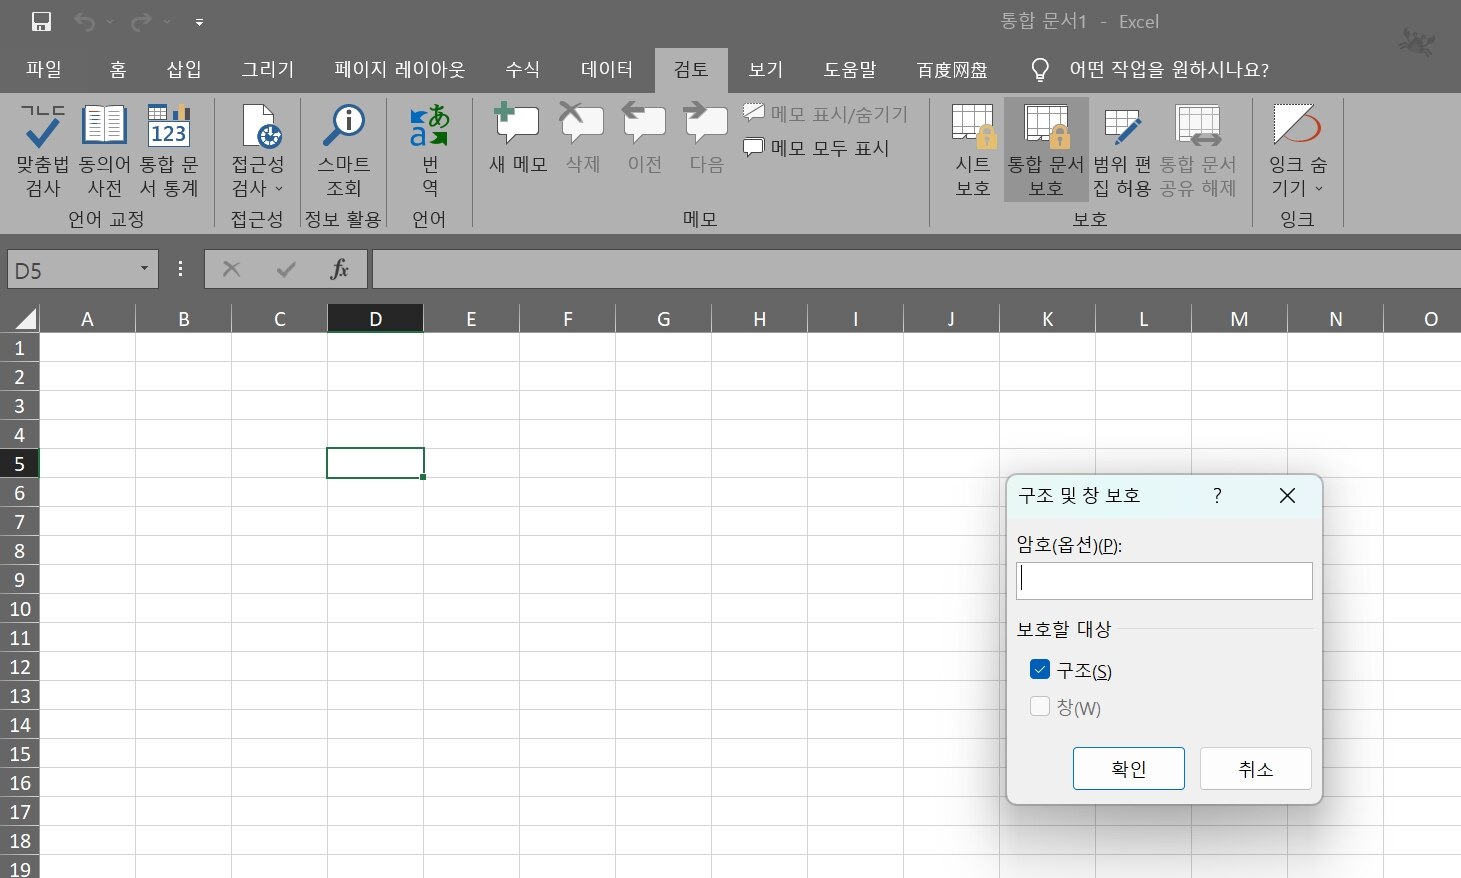1461x878 pixels.
Task: Click 메모 모두 표시 show all comments
Action: pos(817,148)
